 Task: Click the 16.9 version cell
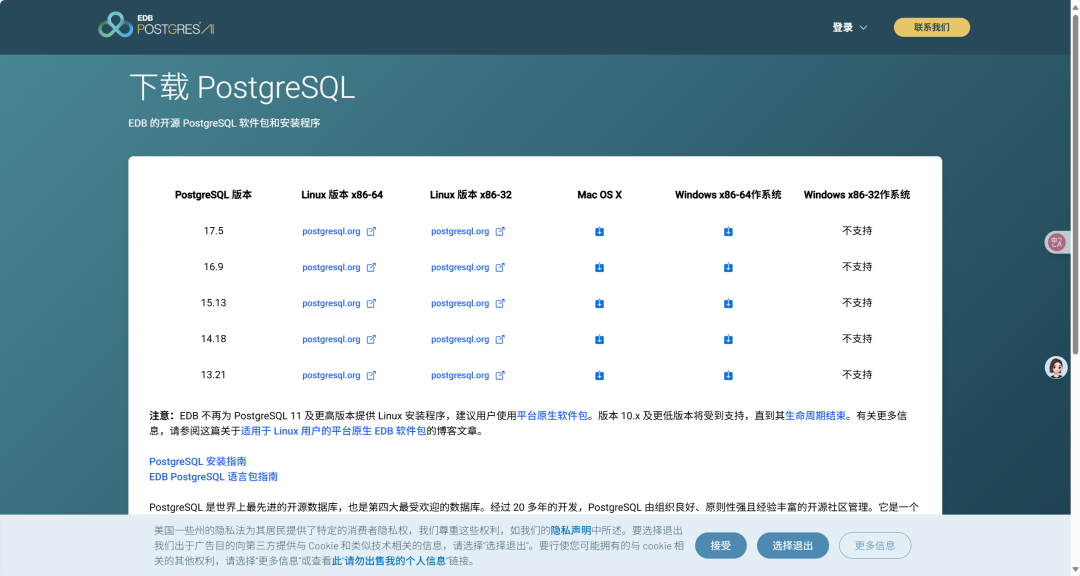pyautogui.click(x=214, y=267)
